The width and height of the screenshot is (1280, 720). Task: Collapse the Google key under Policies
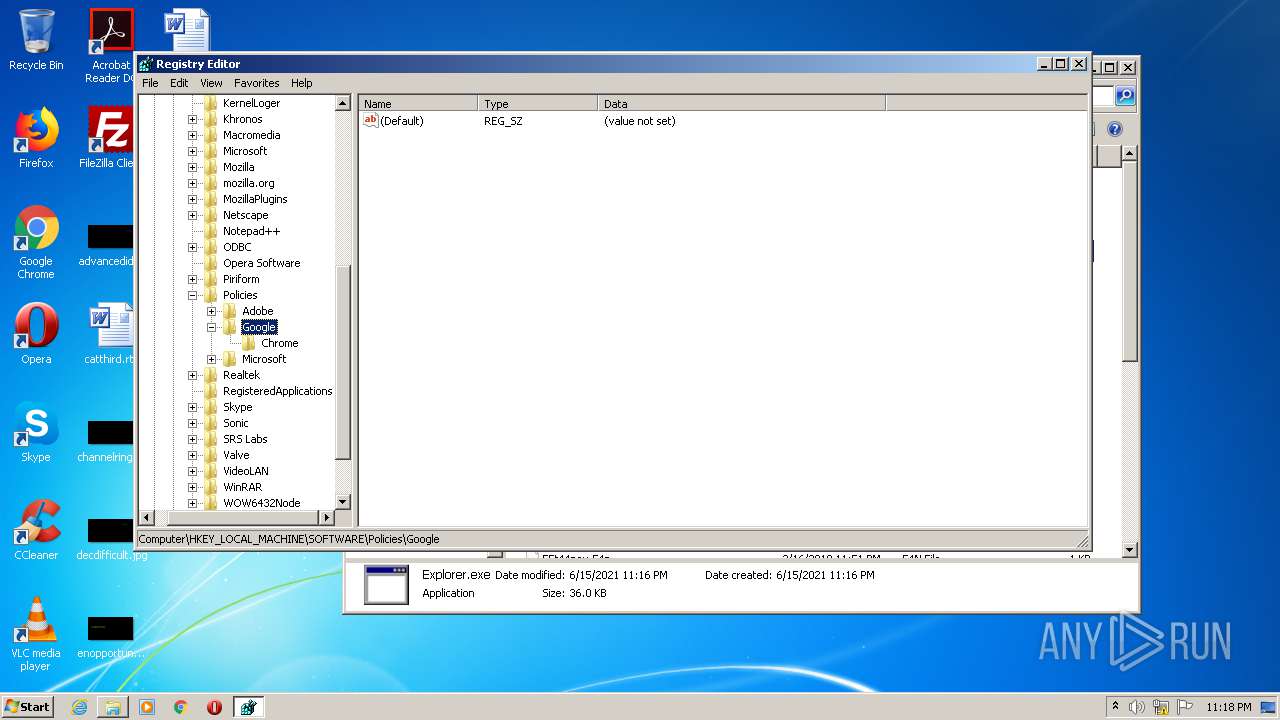coord(212,327)
